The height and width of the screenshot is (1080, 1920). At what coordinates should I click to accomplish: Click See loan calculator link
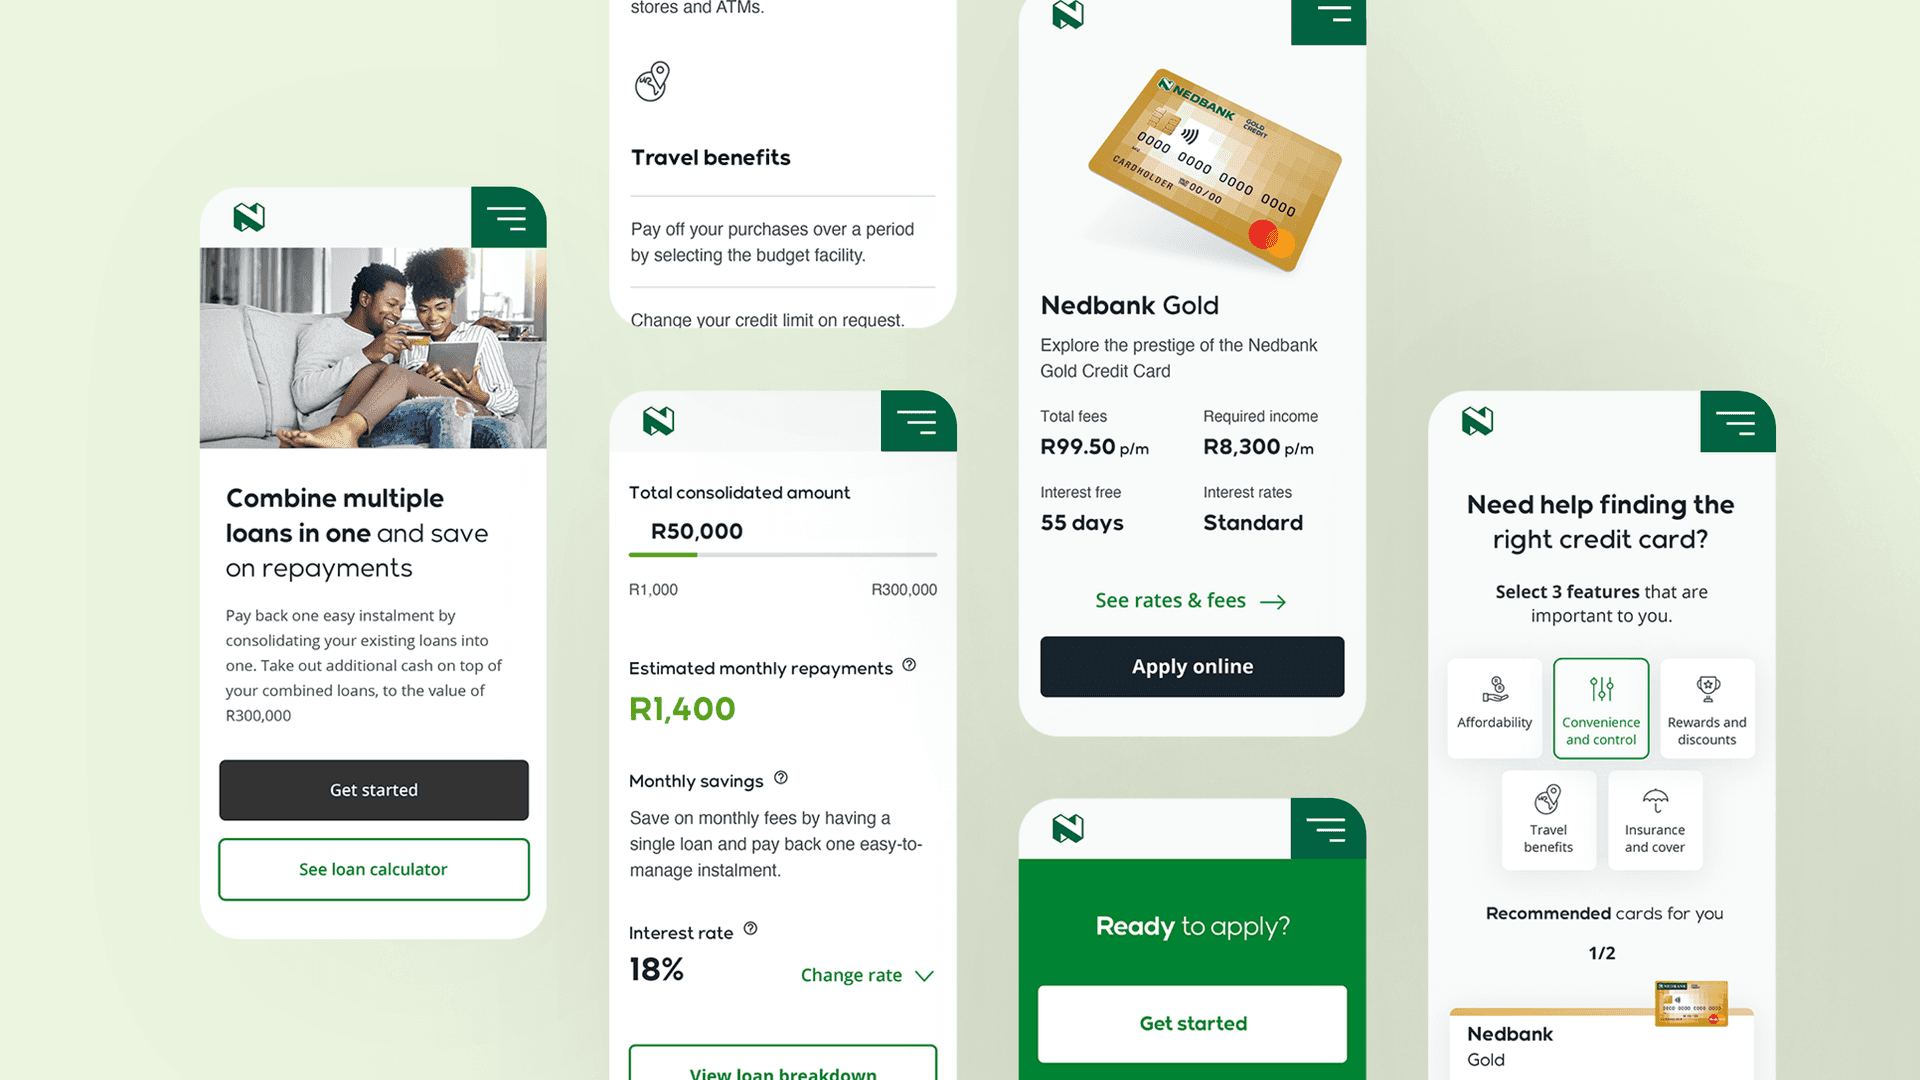coord(373,869)
